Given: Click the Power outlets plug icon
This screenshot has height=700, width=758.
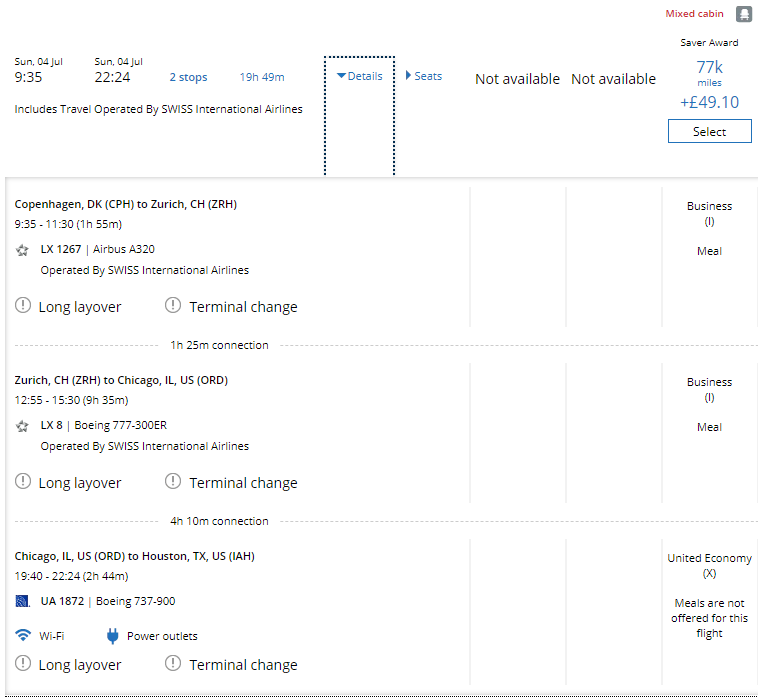Looking at the screenshot, I should tap(113, 636).
